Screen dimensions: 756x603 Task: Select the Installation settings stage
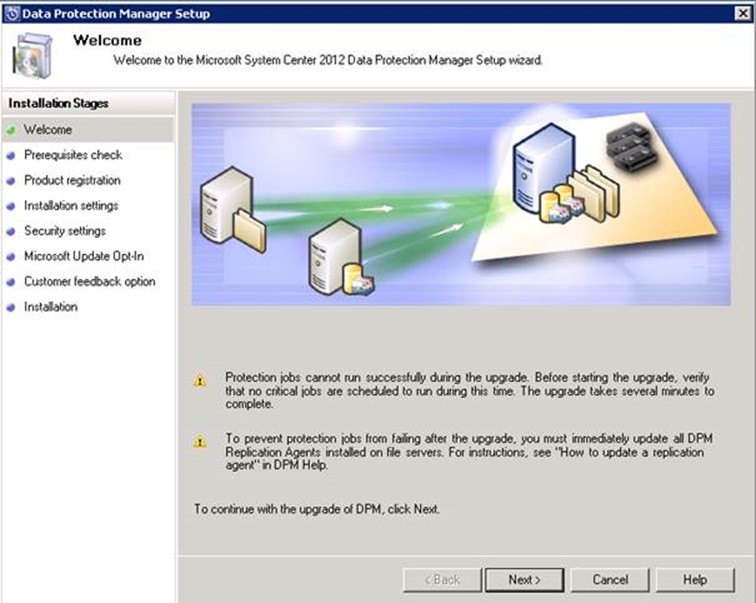71,206
